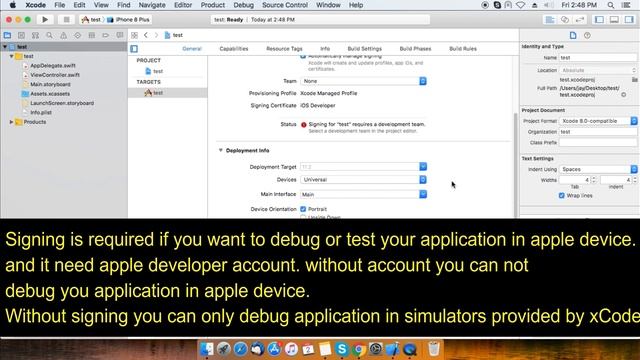Screen dimensions: 640x360
Task: Open Spotlight search in menu bar
Action: point(611,5)
